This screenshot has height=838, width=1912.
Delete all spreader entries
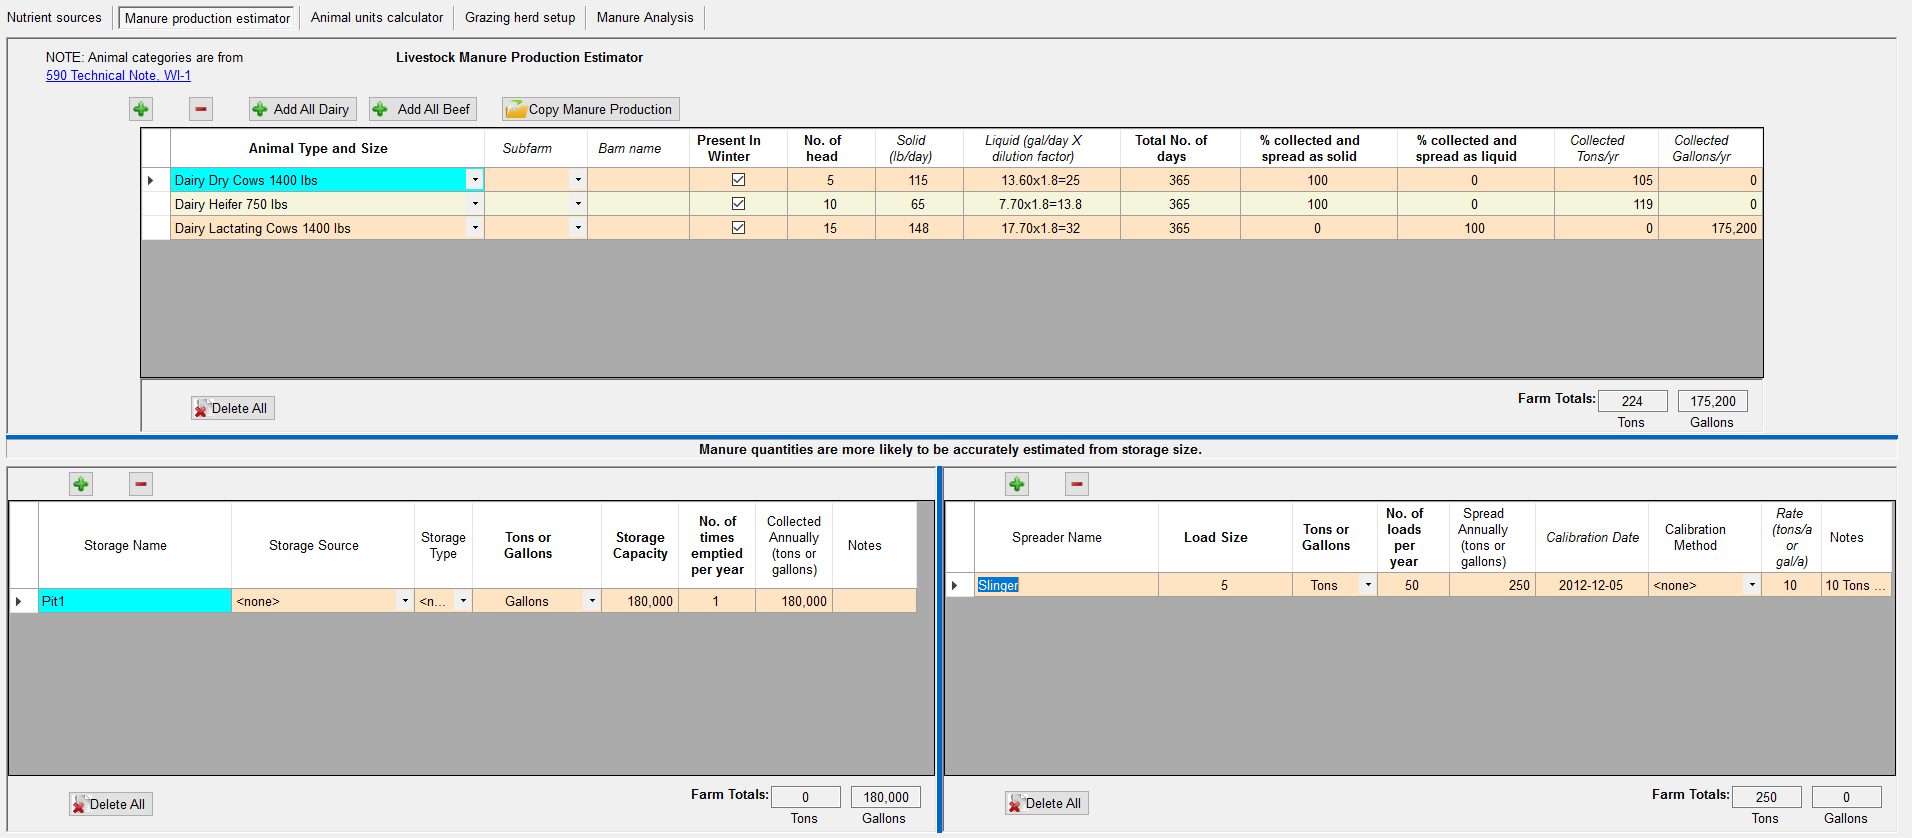[1046, 803]
